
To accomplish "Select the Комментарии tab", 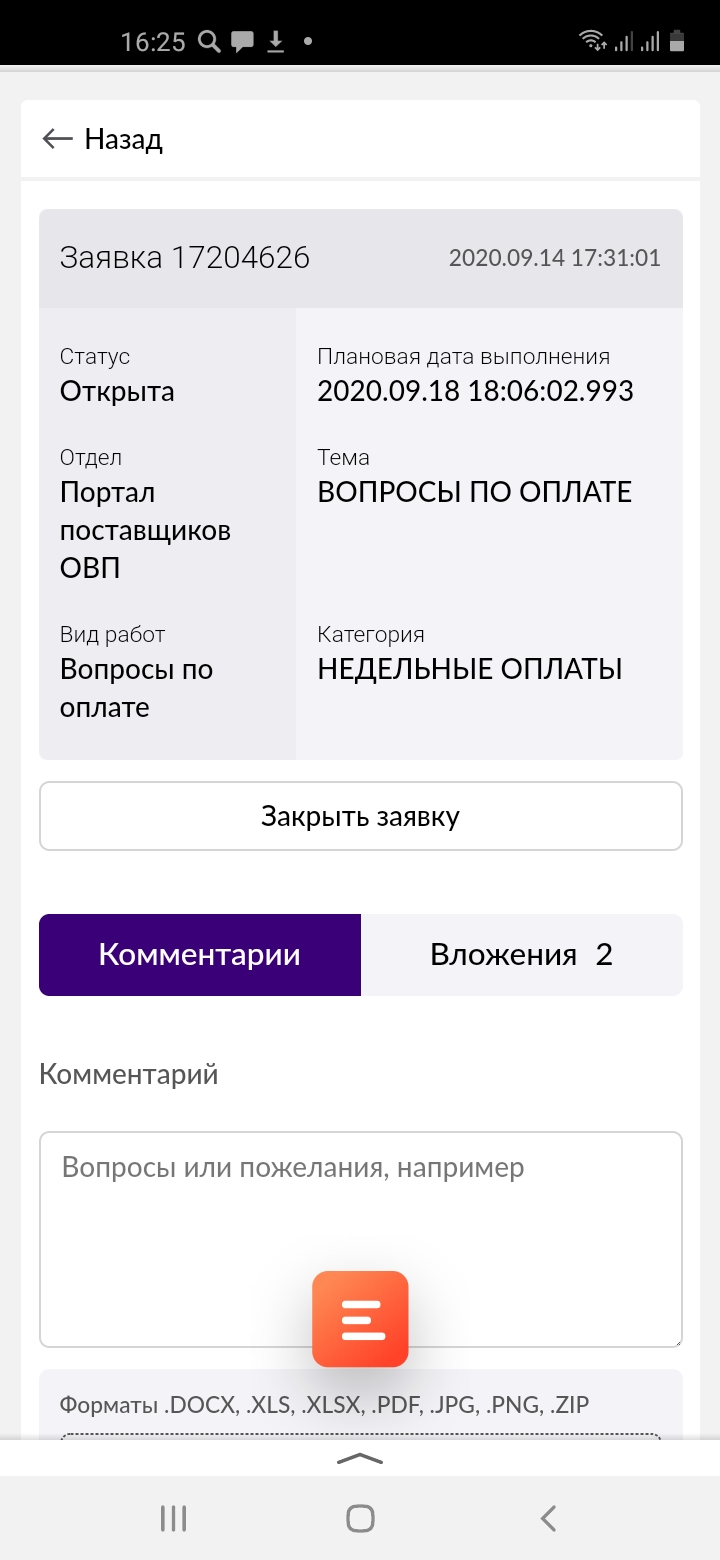I will (200, 955).
